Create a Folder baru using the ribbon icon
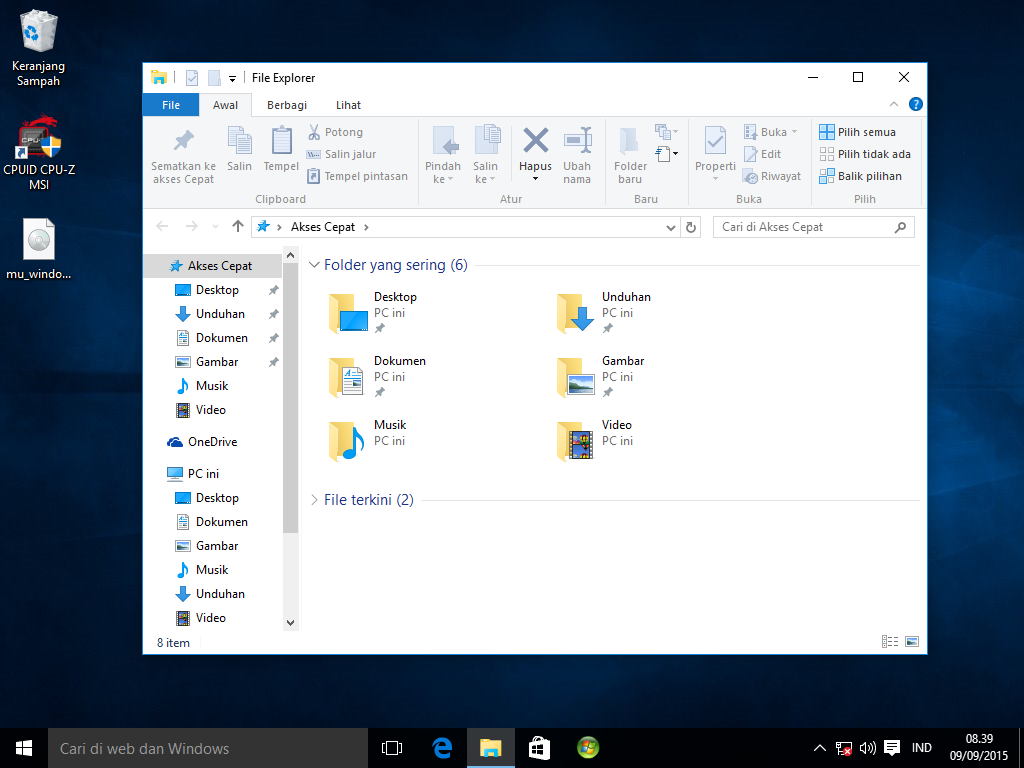Screen dimensions: 1024x768 [629, 150]
